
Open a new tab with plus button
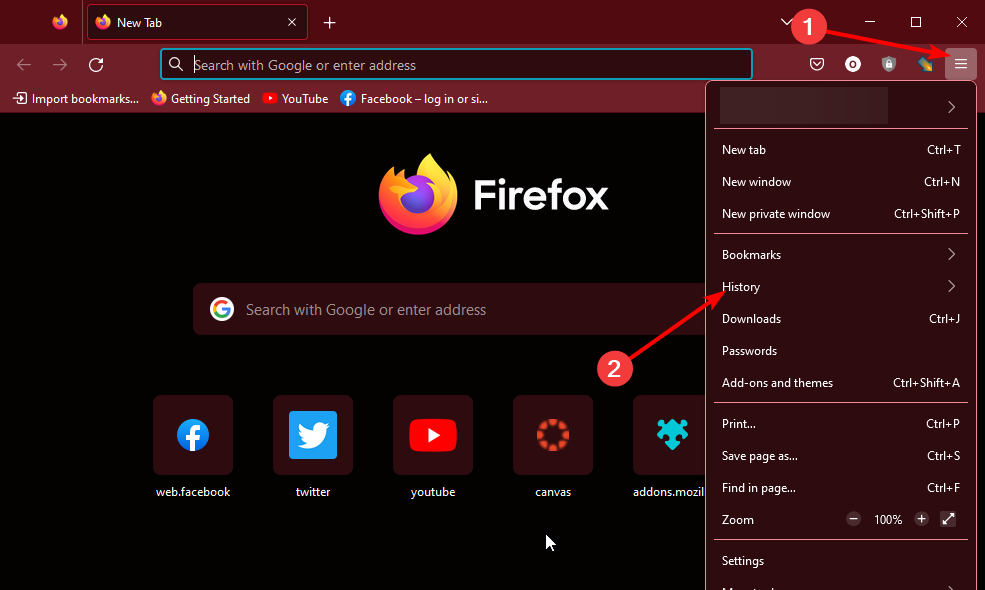pos(329,23)
